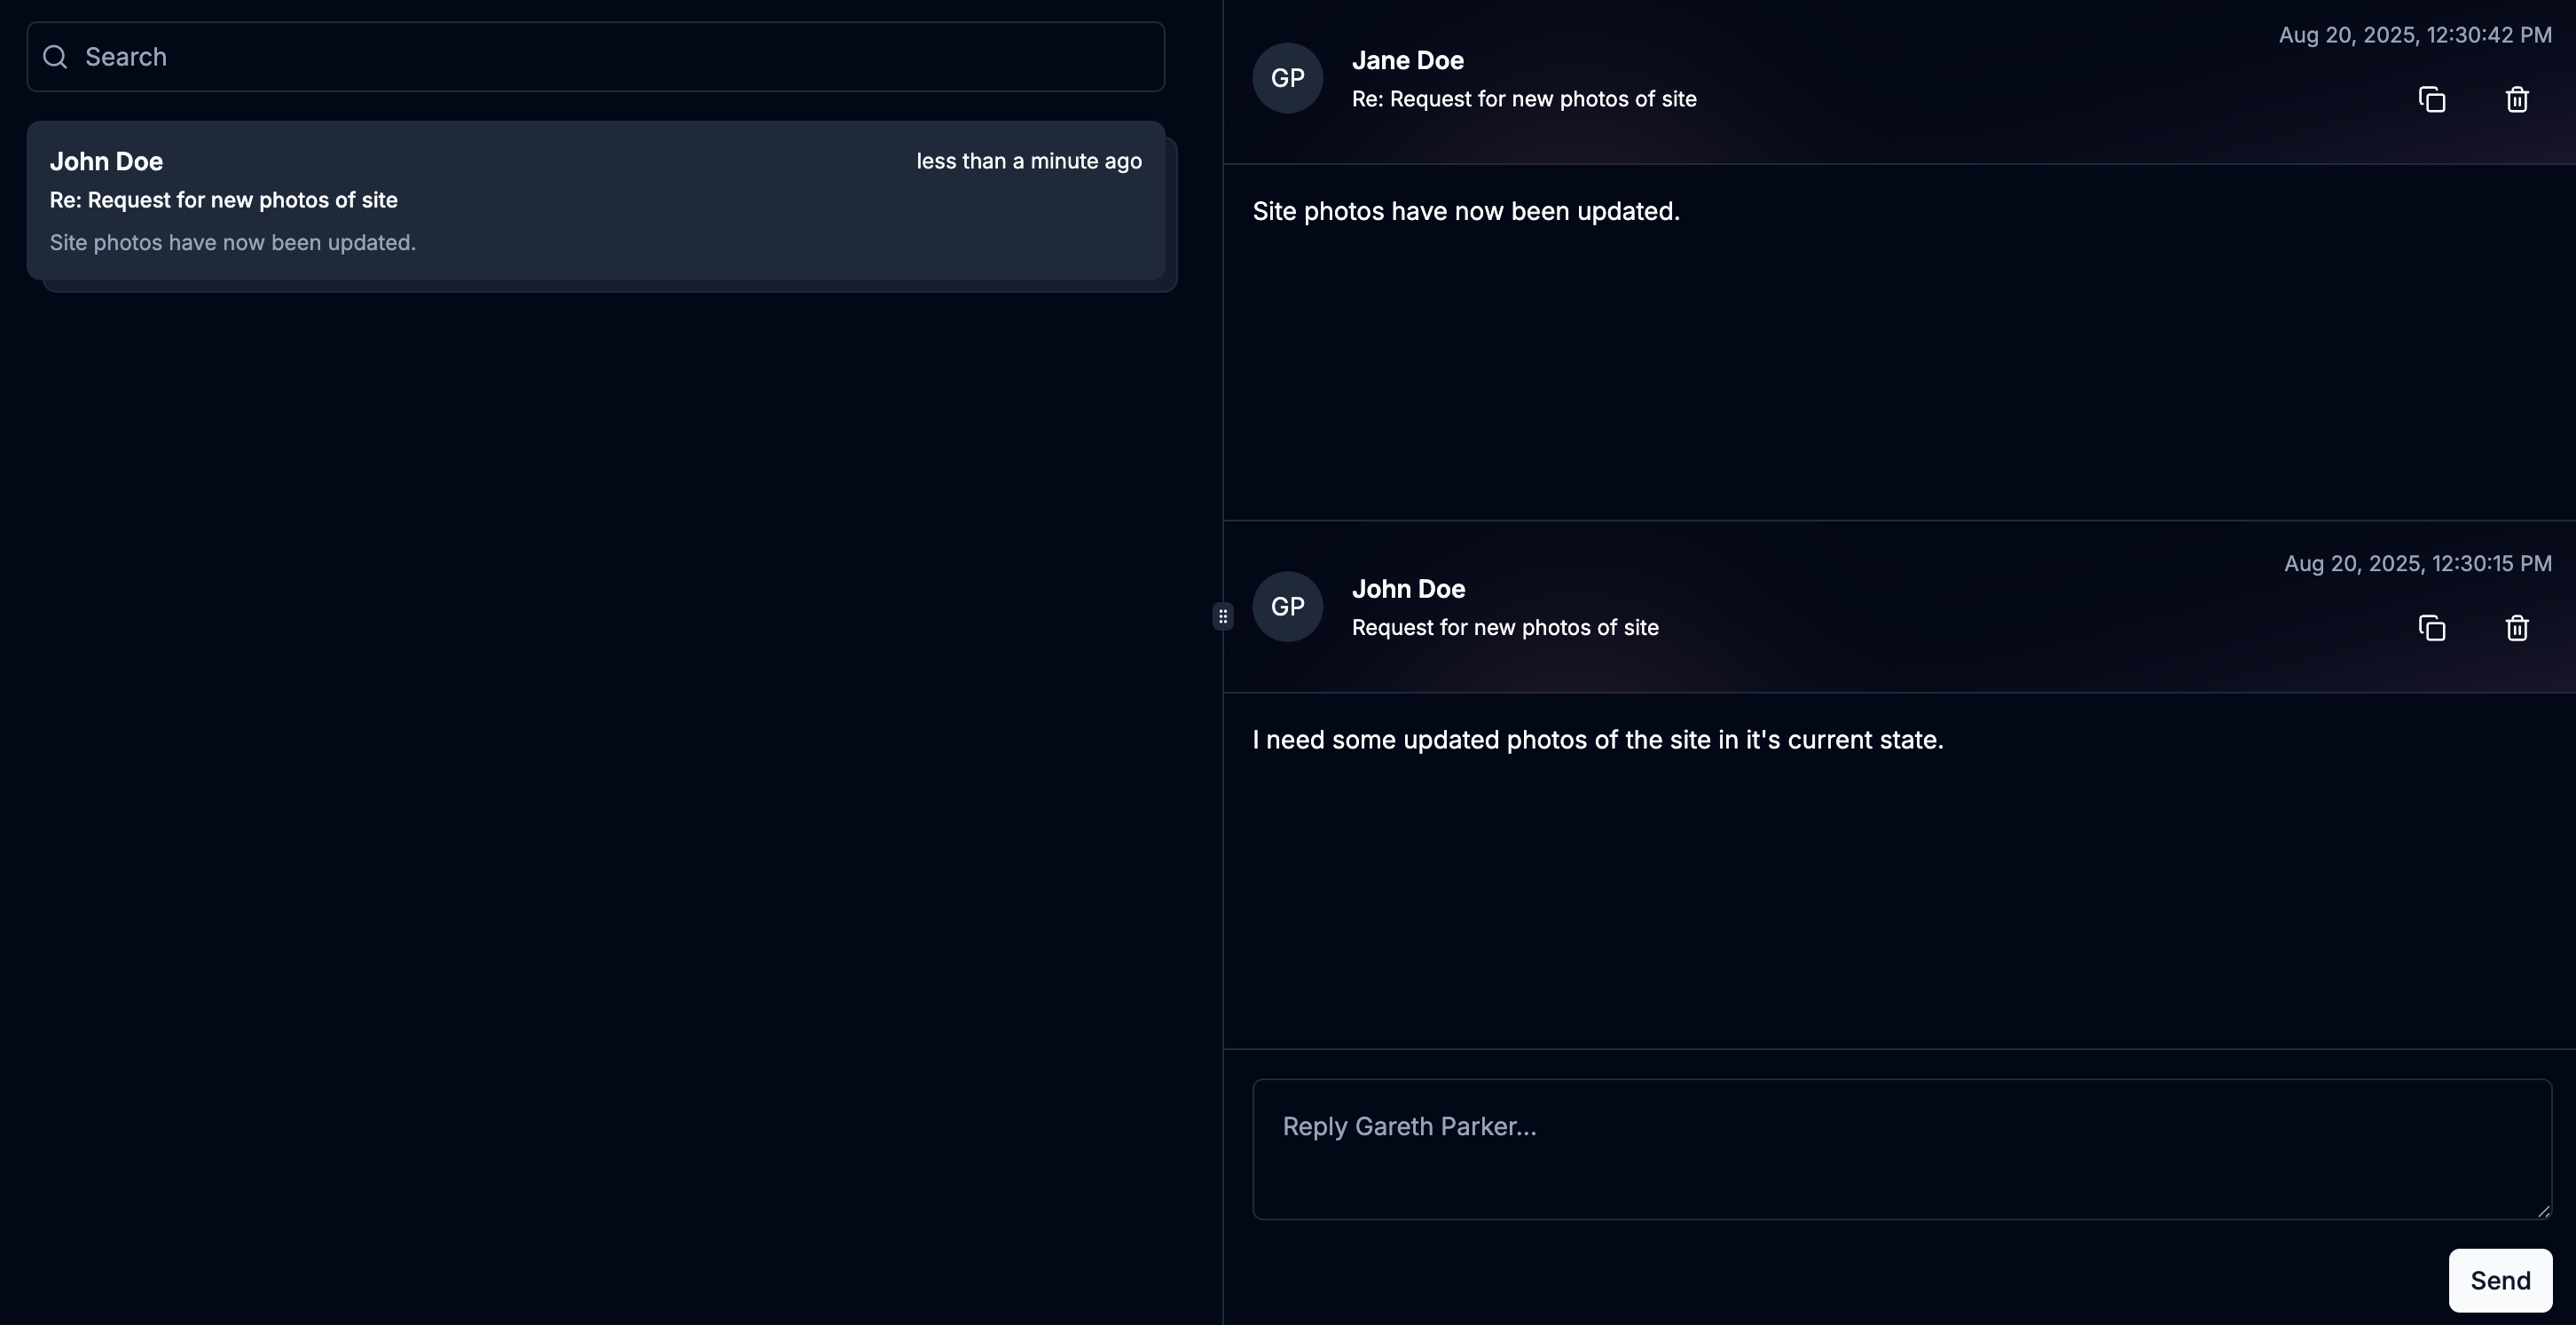
Task: Click Jane Doe's GP avatar
Action: tap(1288, 78)
